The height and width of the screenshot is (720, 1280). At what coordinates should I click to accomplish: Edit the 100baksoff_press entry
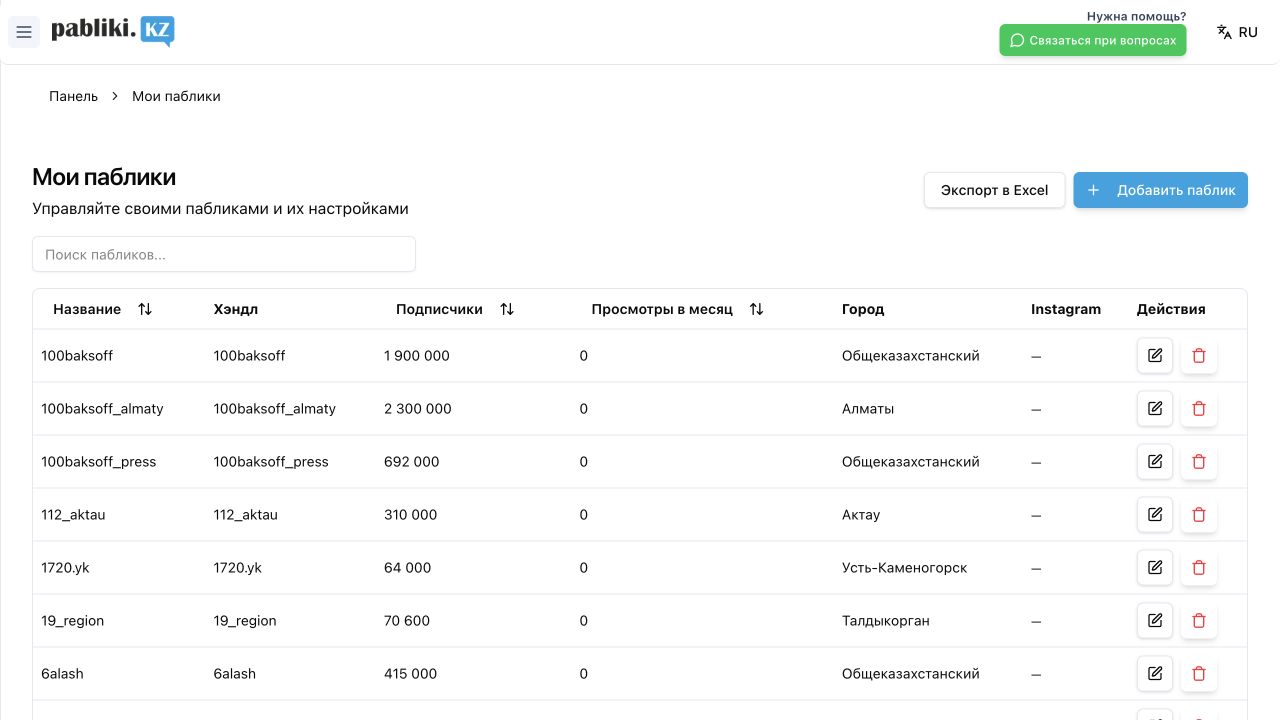point(1155,461)
